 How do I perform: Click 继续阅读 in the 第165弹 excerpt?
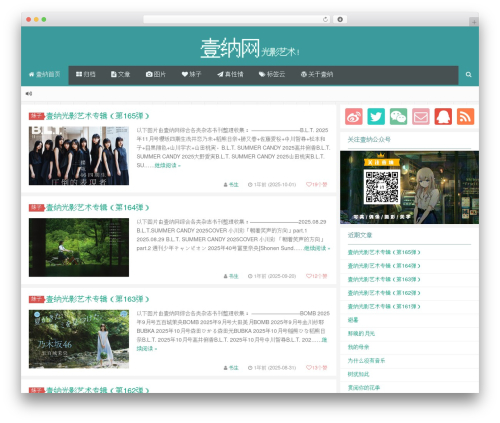pos(167,165)
